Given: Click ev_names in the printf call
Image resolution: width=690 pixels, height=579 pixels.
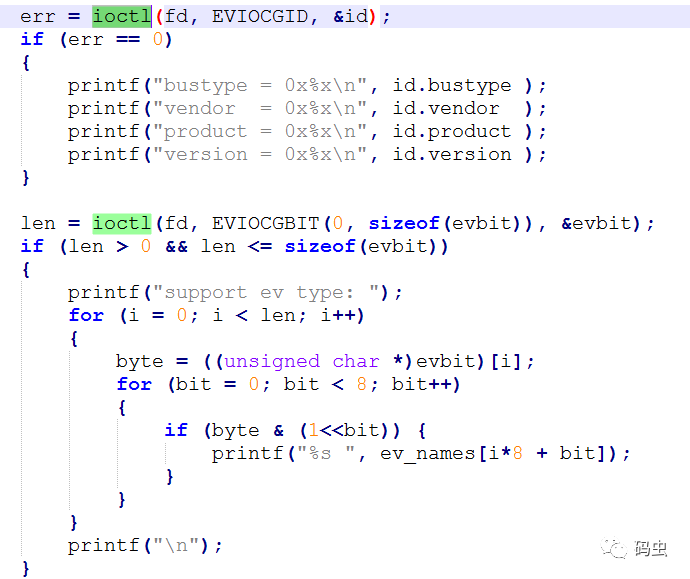Looking at the screenshot, I should click(x=428, y=453).
